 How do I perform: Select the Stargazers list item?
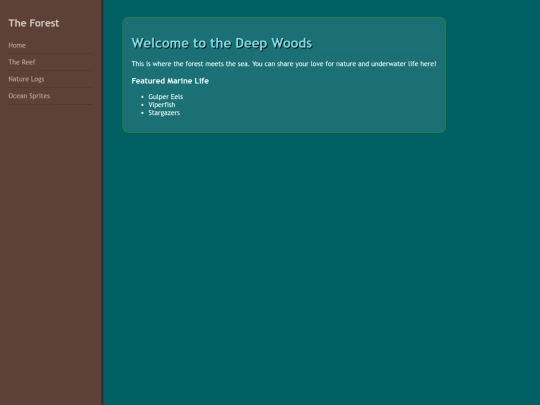click(164, 113)
